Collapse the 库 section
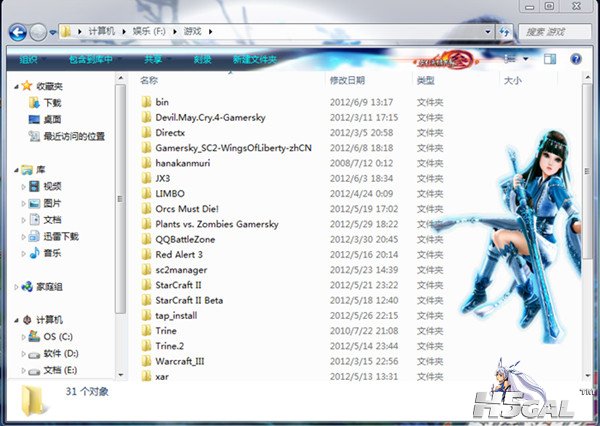This screenshot has height=426, width=600. coord(16,170)
